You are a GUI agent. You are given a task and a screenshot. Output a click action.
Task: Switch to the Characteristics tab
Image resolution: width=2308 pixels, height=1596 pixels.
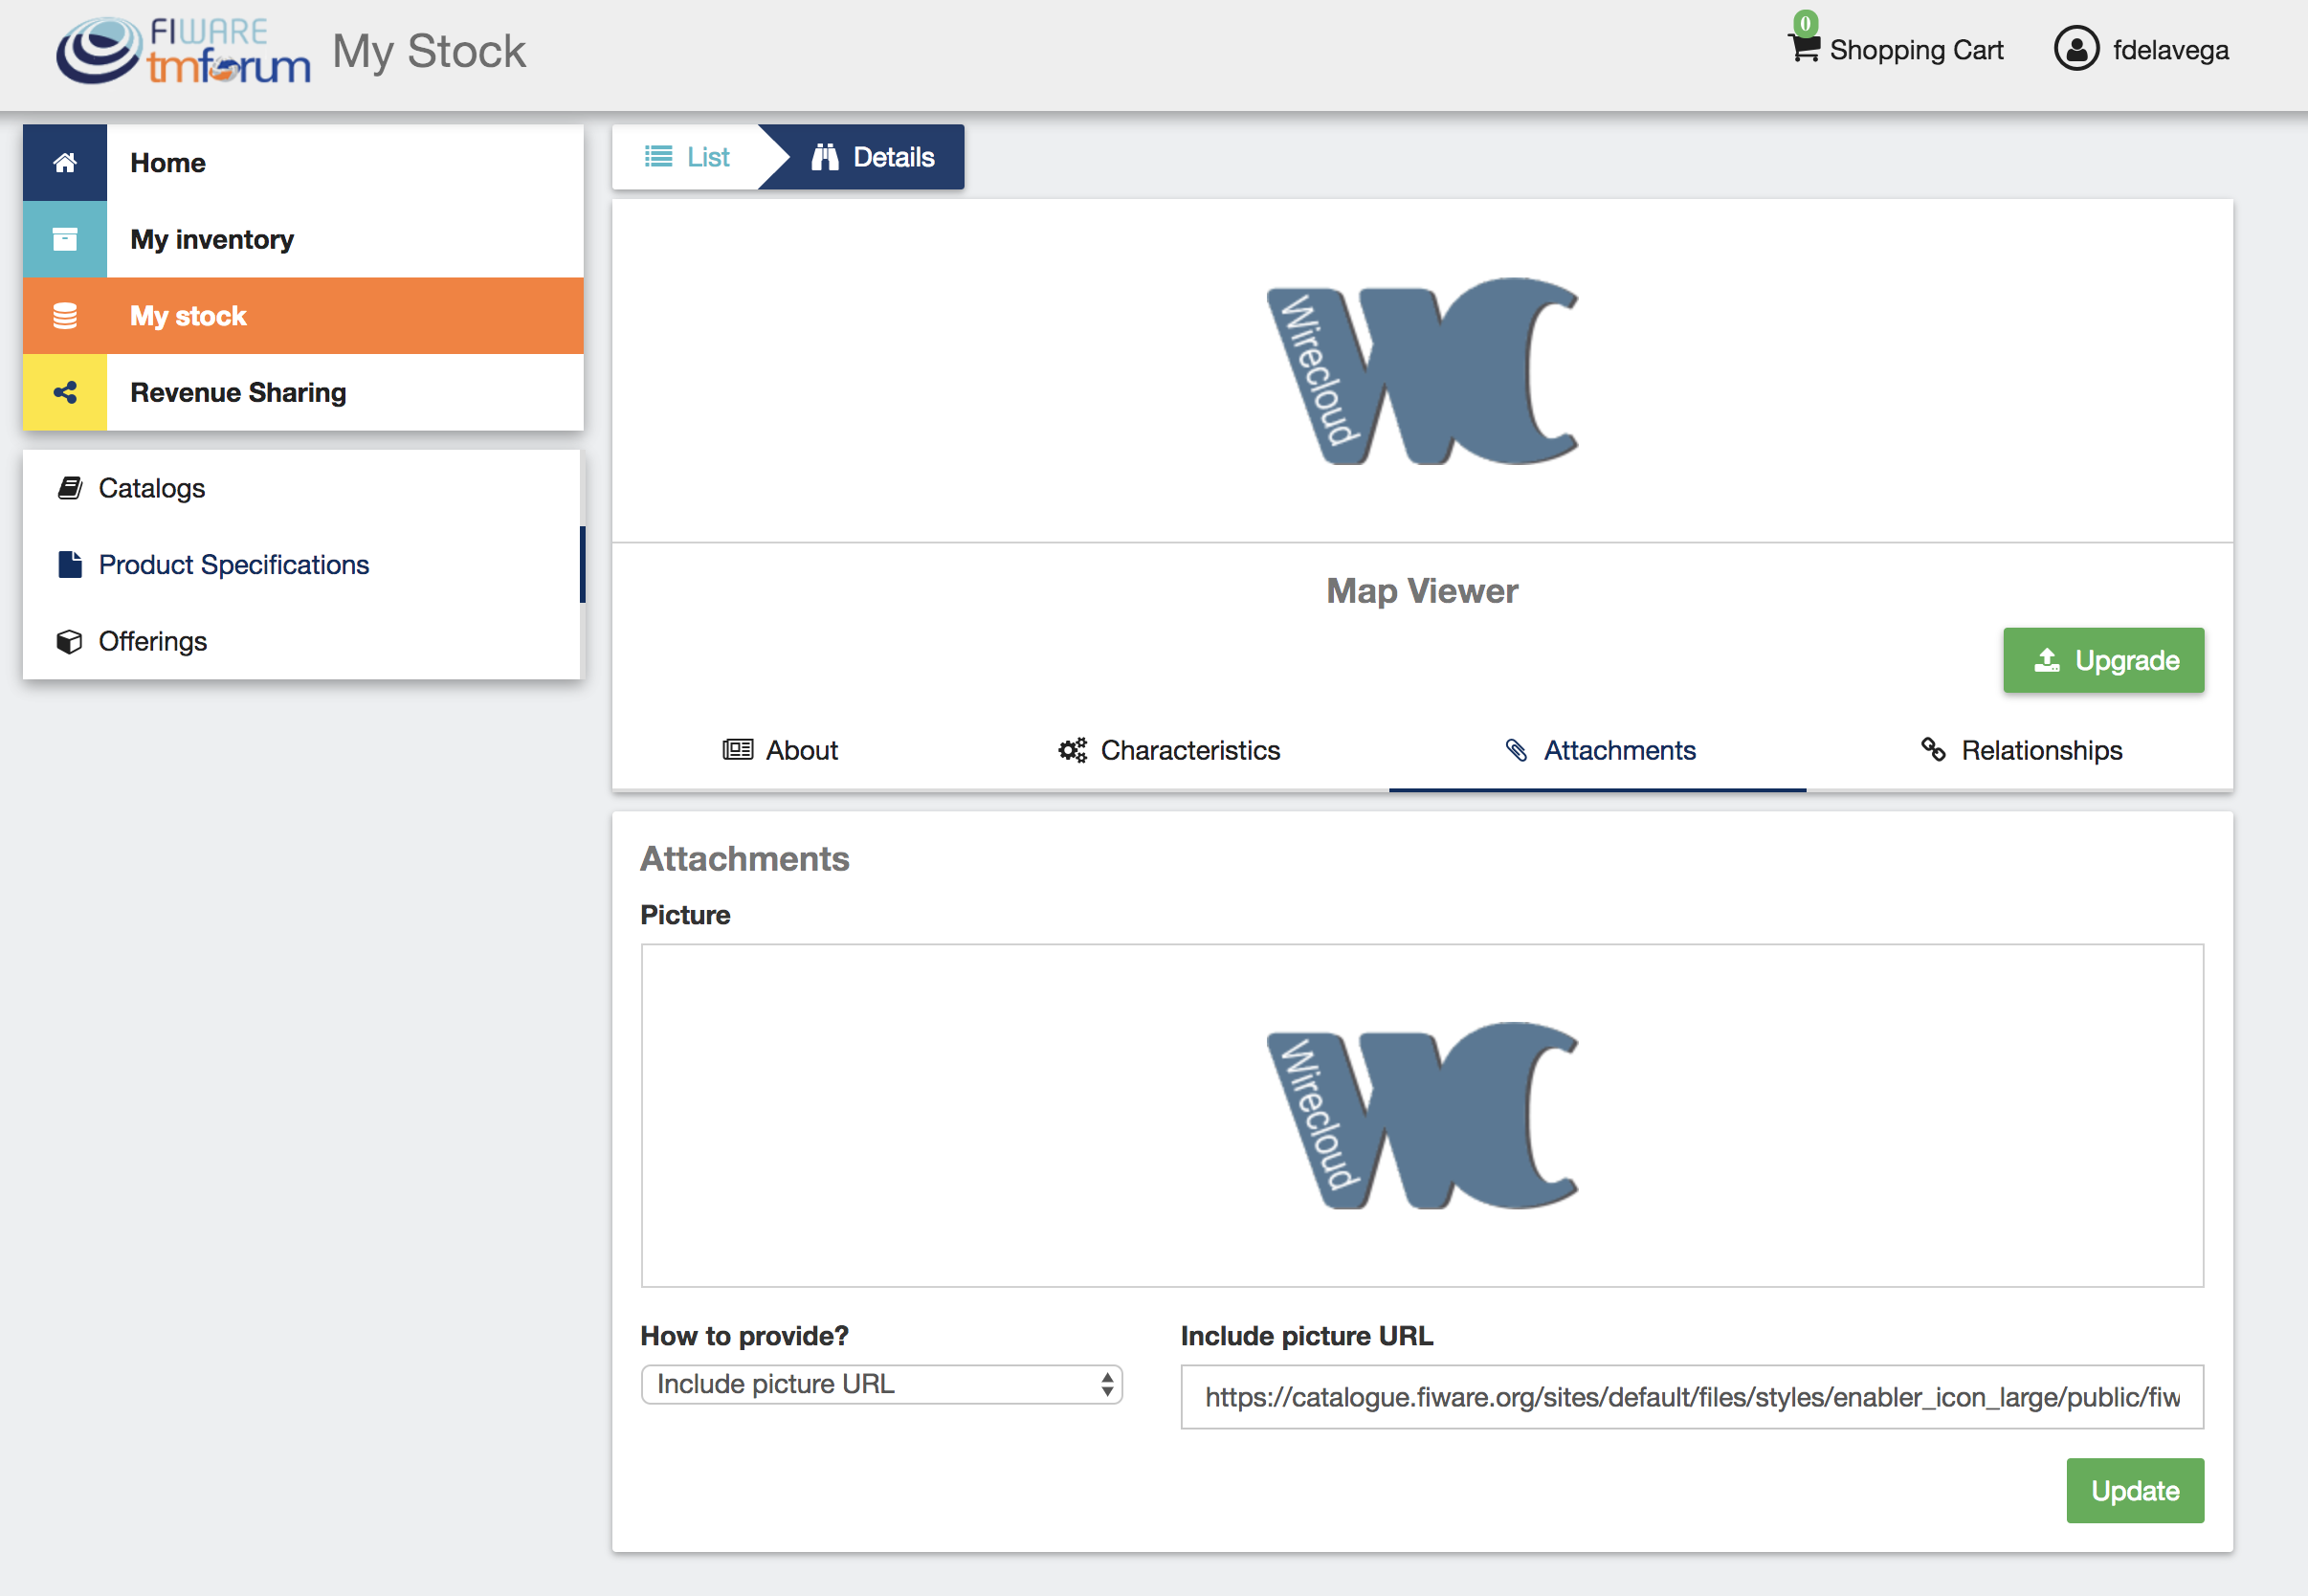pos(1169,750)
